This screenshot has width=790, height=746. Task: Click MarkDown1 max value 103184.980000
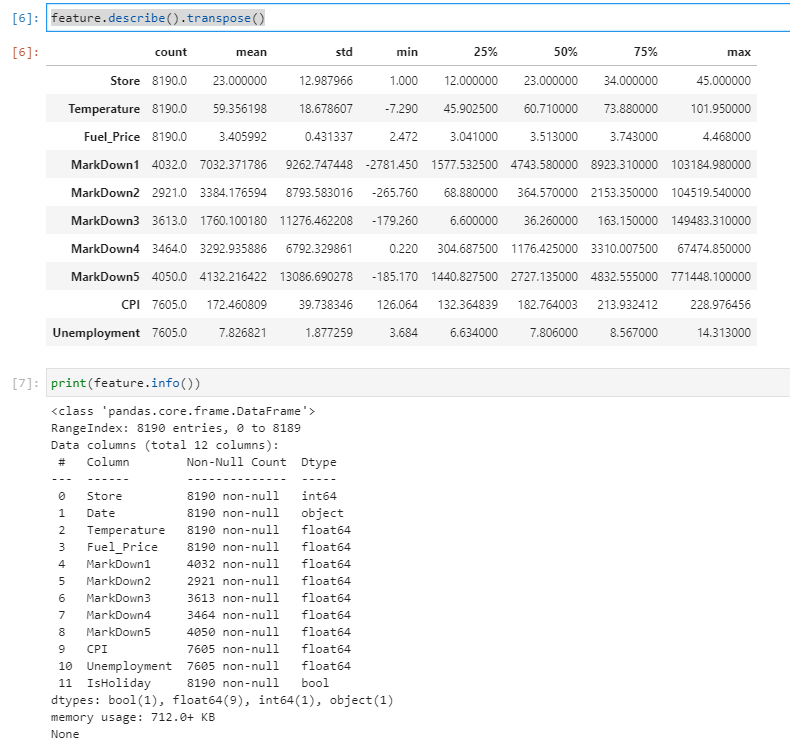711,165
